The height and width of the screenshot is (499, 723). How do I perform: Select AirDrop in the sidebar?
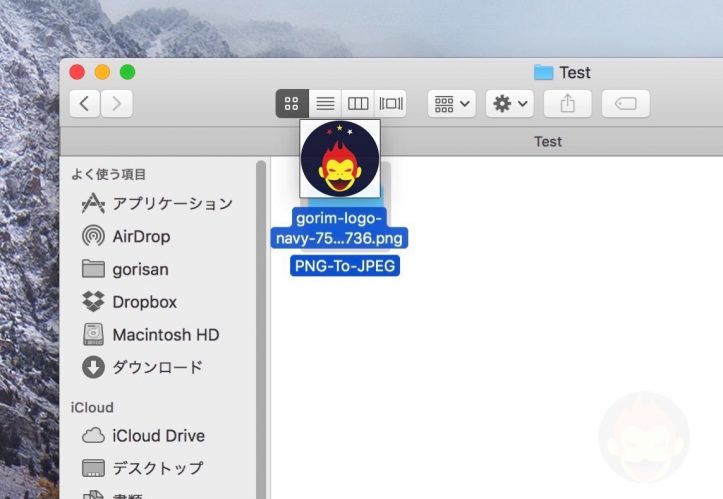point(157,236)
